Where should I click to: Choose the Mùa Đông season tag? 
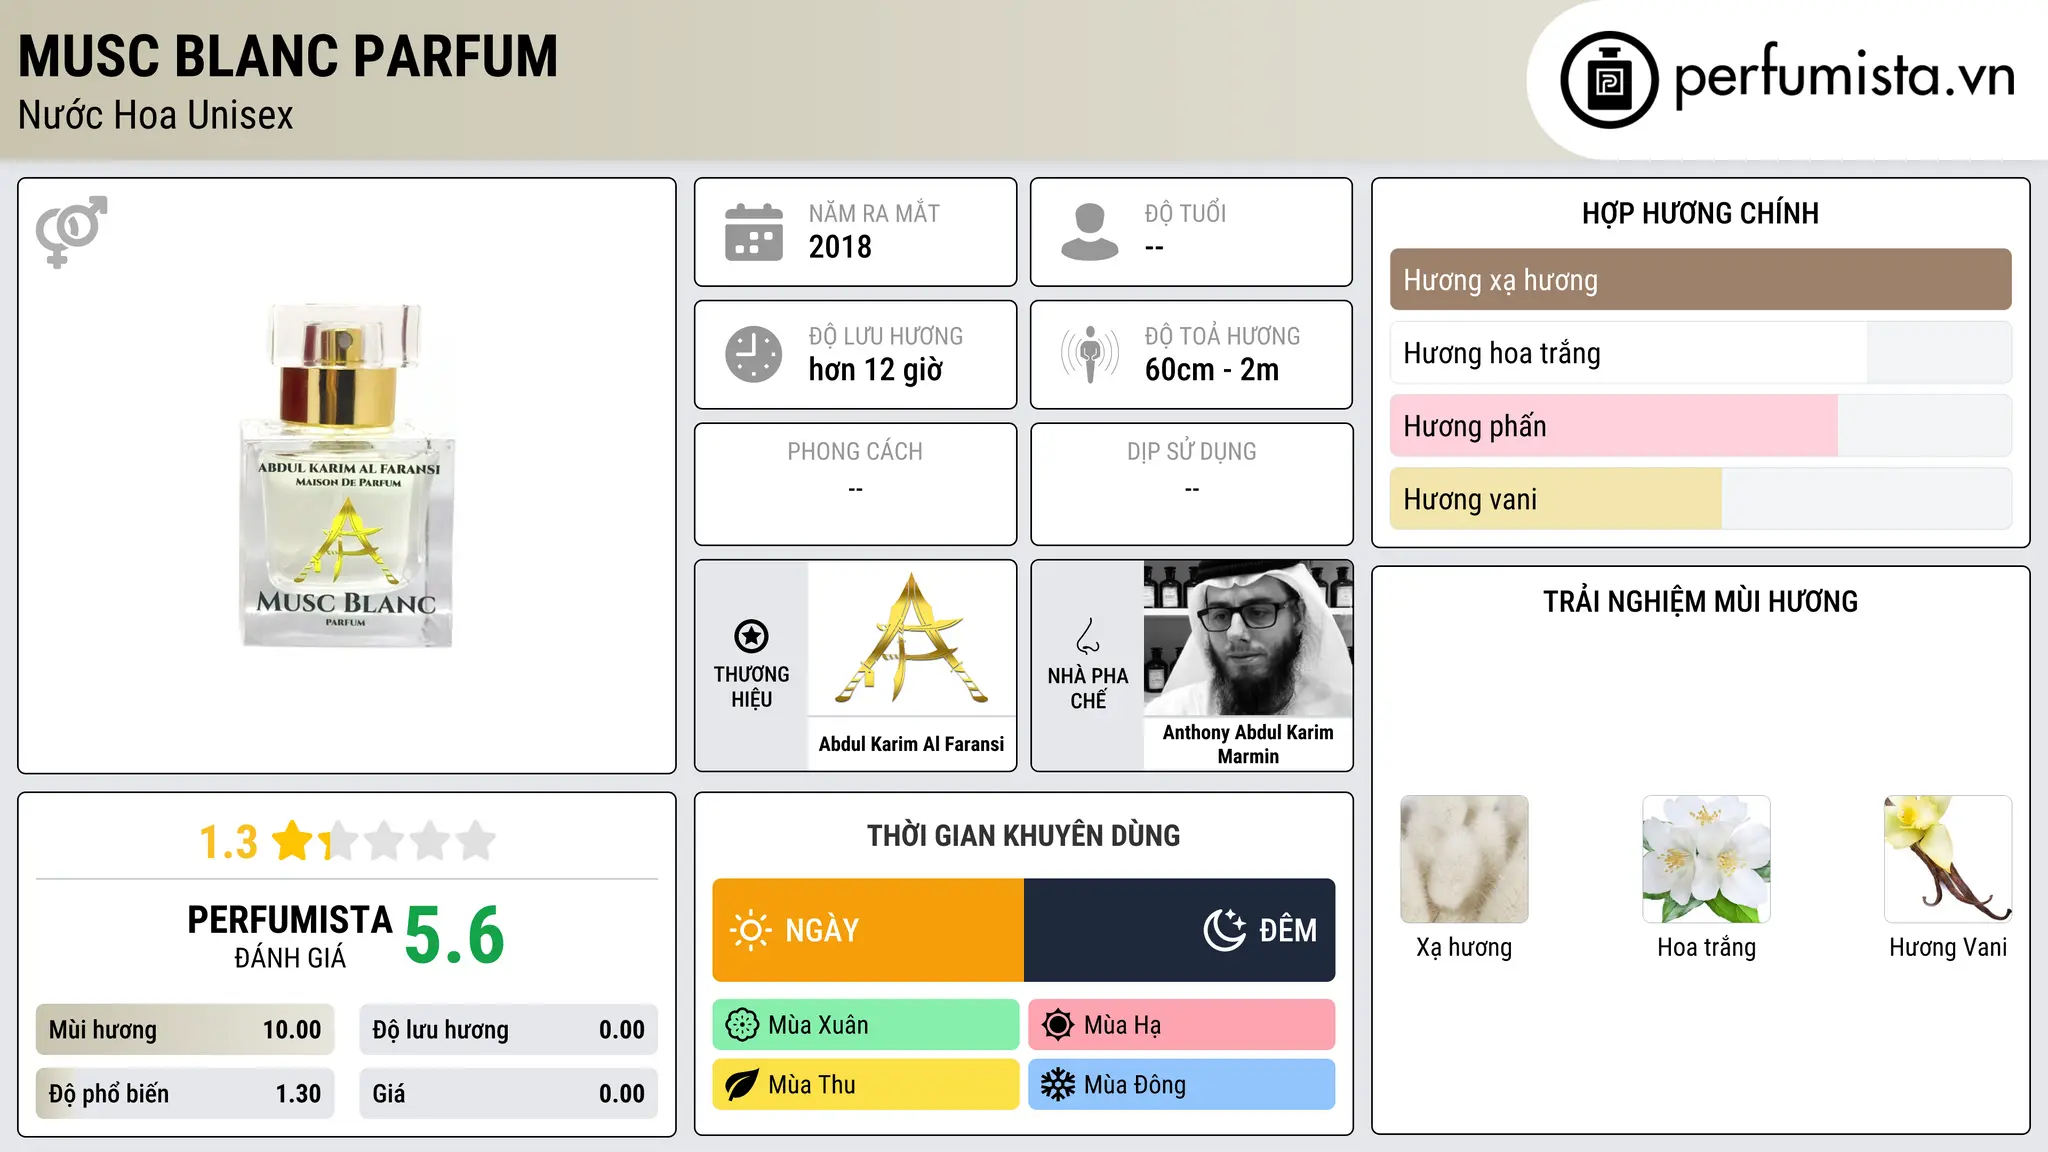(1182, 1085)
